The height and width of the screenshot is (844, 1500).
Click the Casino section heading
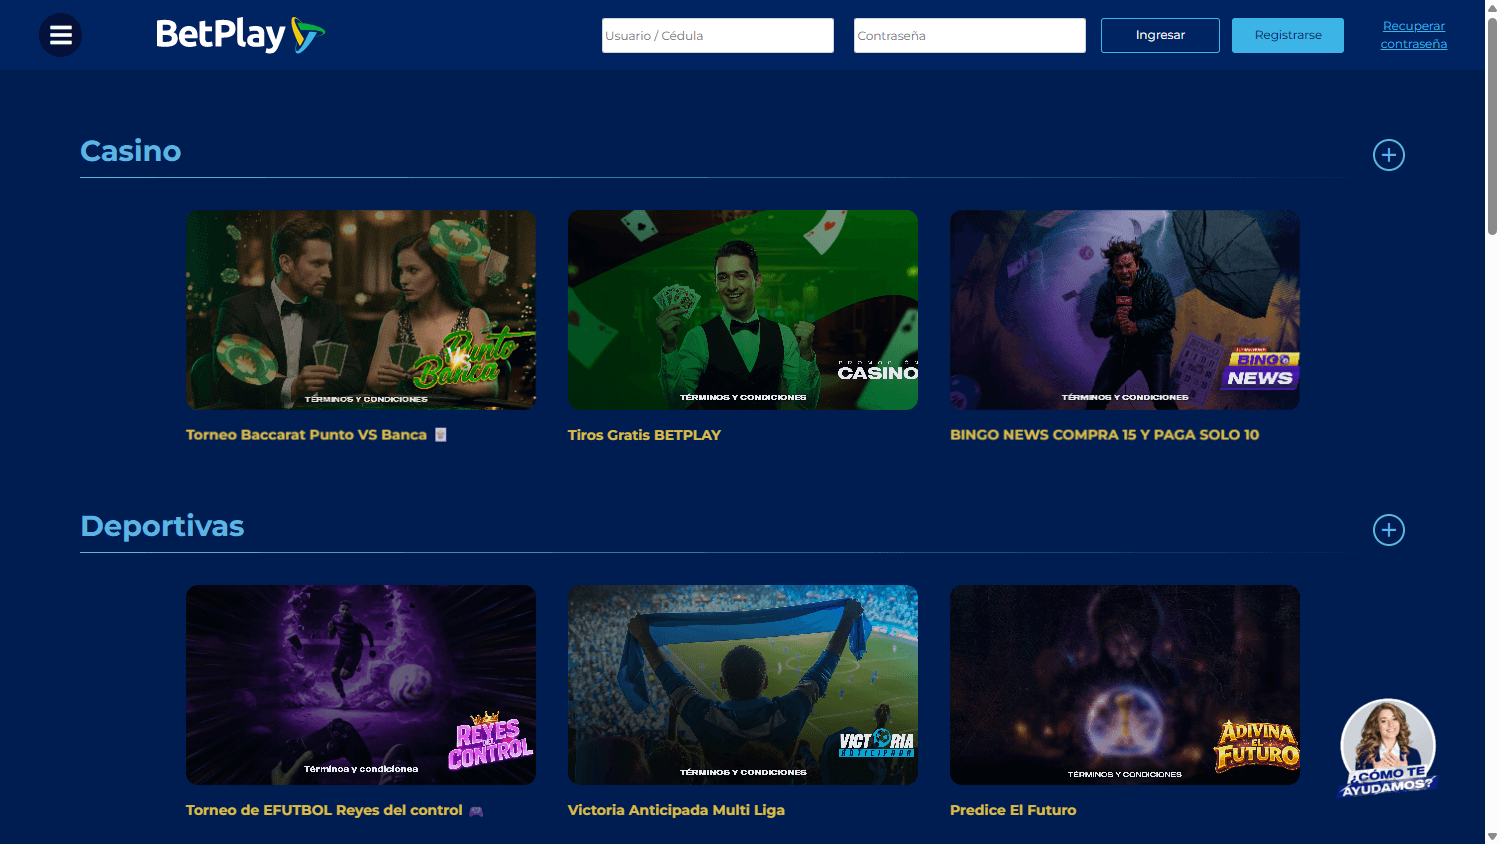(x=130, y=150)
